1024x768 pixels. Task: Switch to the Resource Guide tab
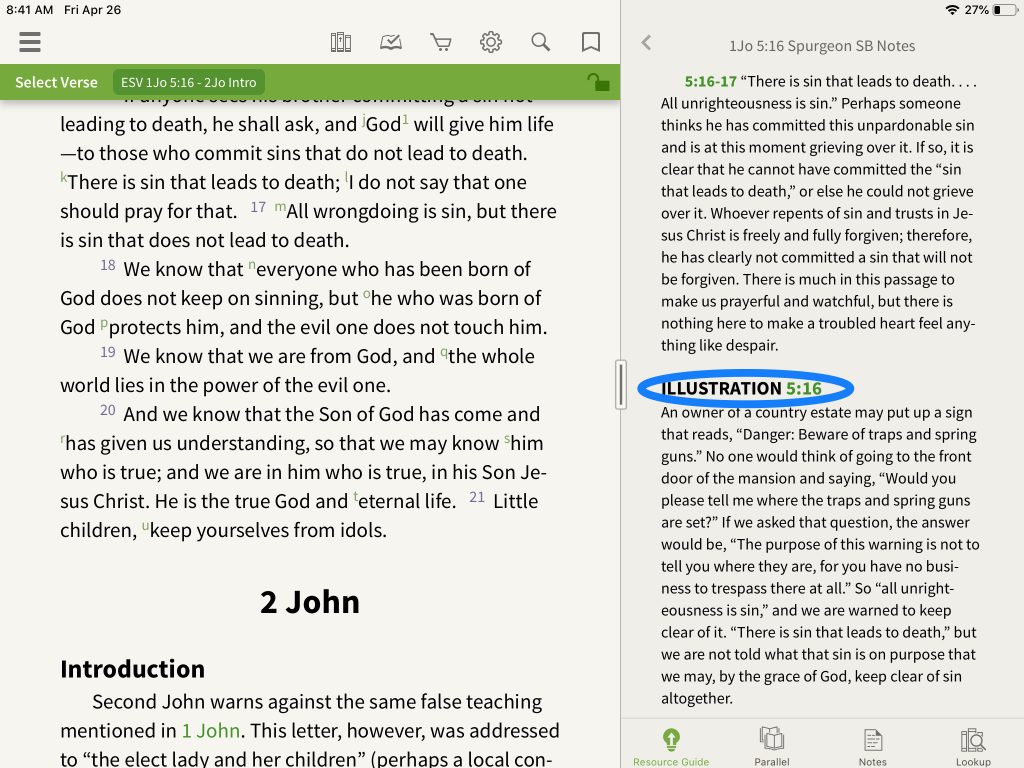pyautogui.click(x=671, y=746)
